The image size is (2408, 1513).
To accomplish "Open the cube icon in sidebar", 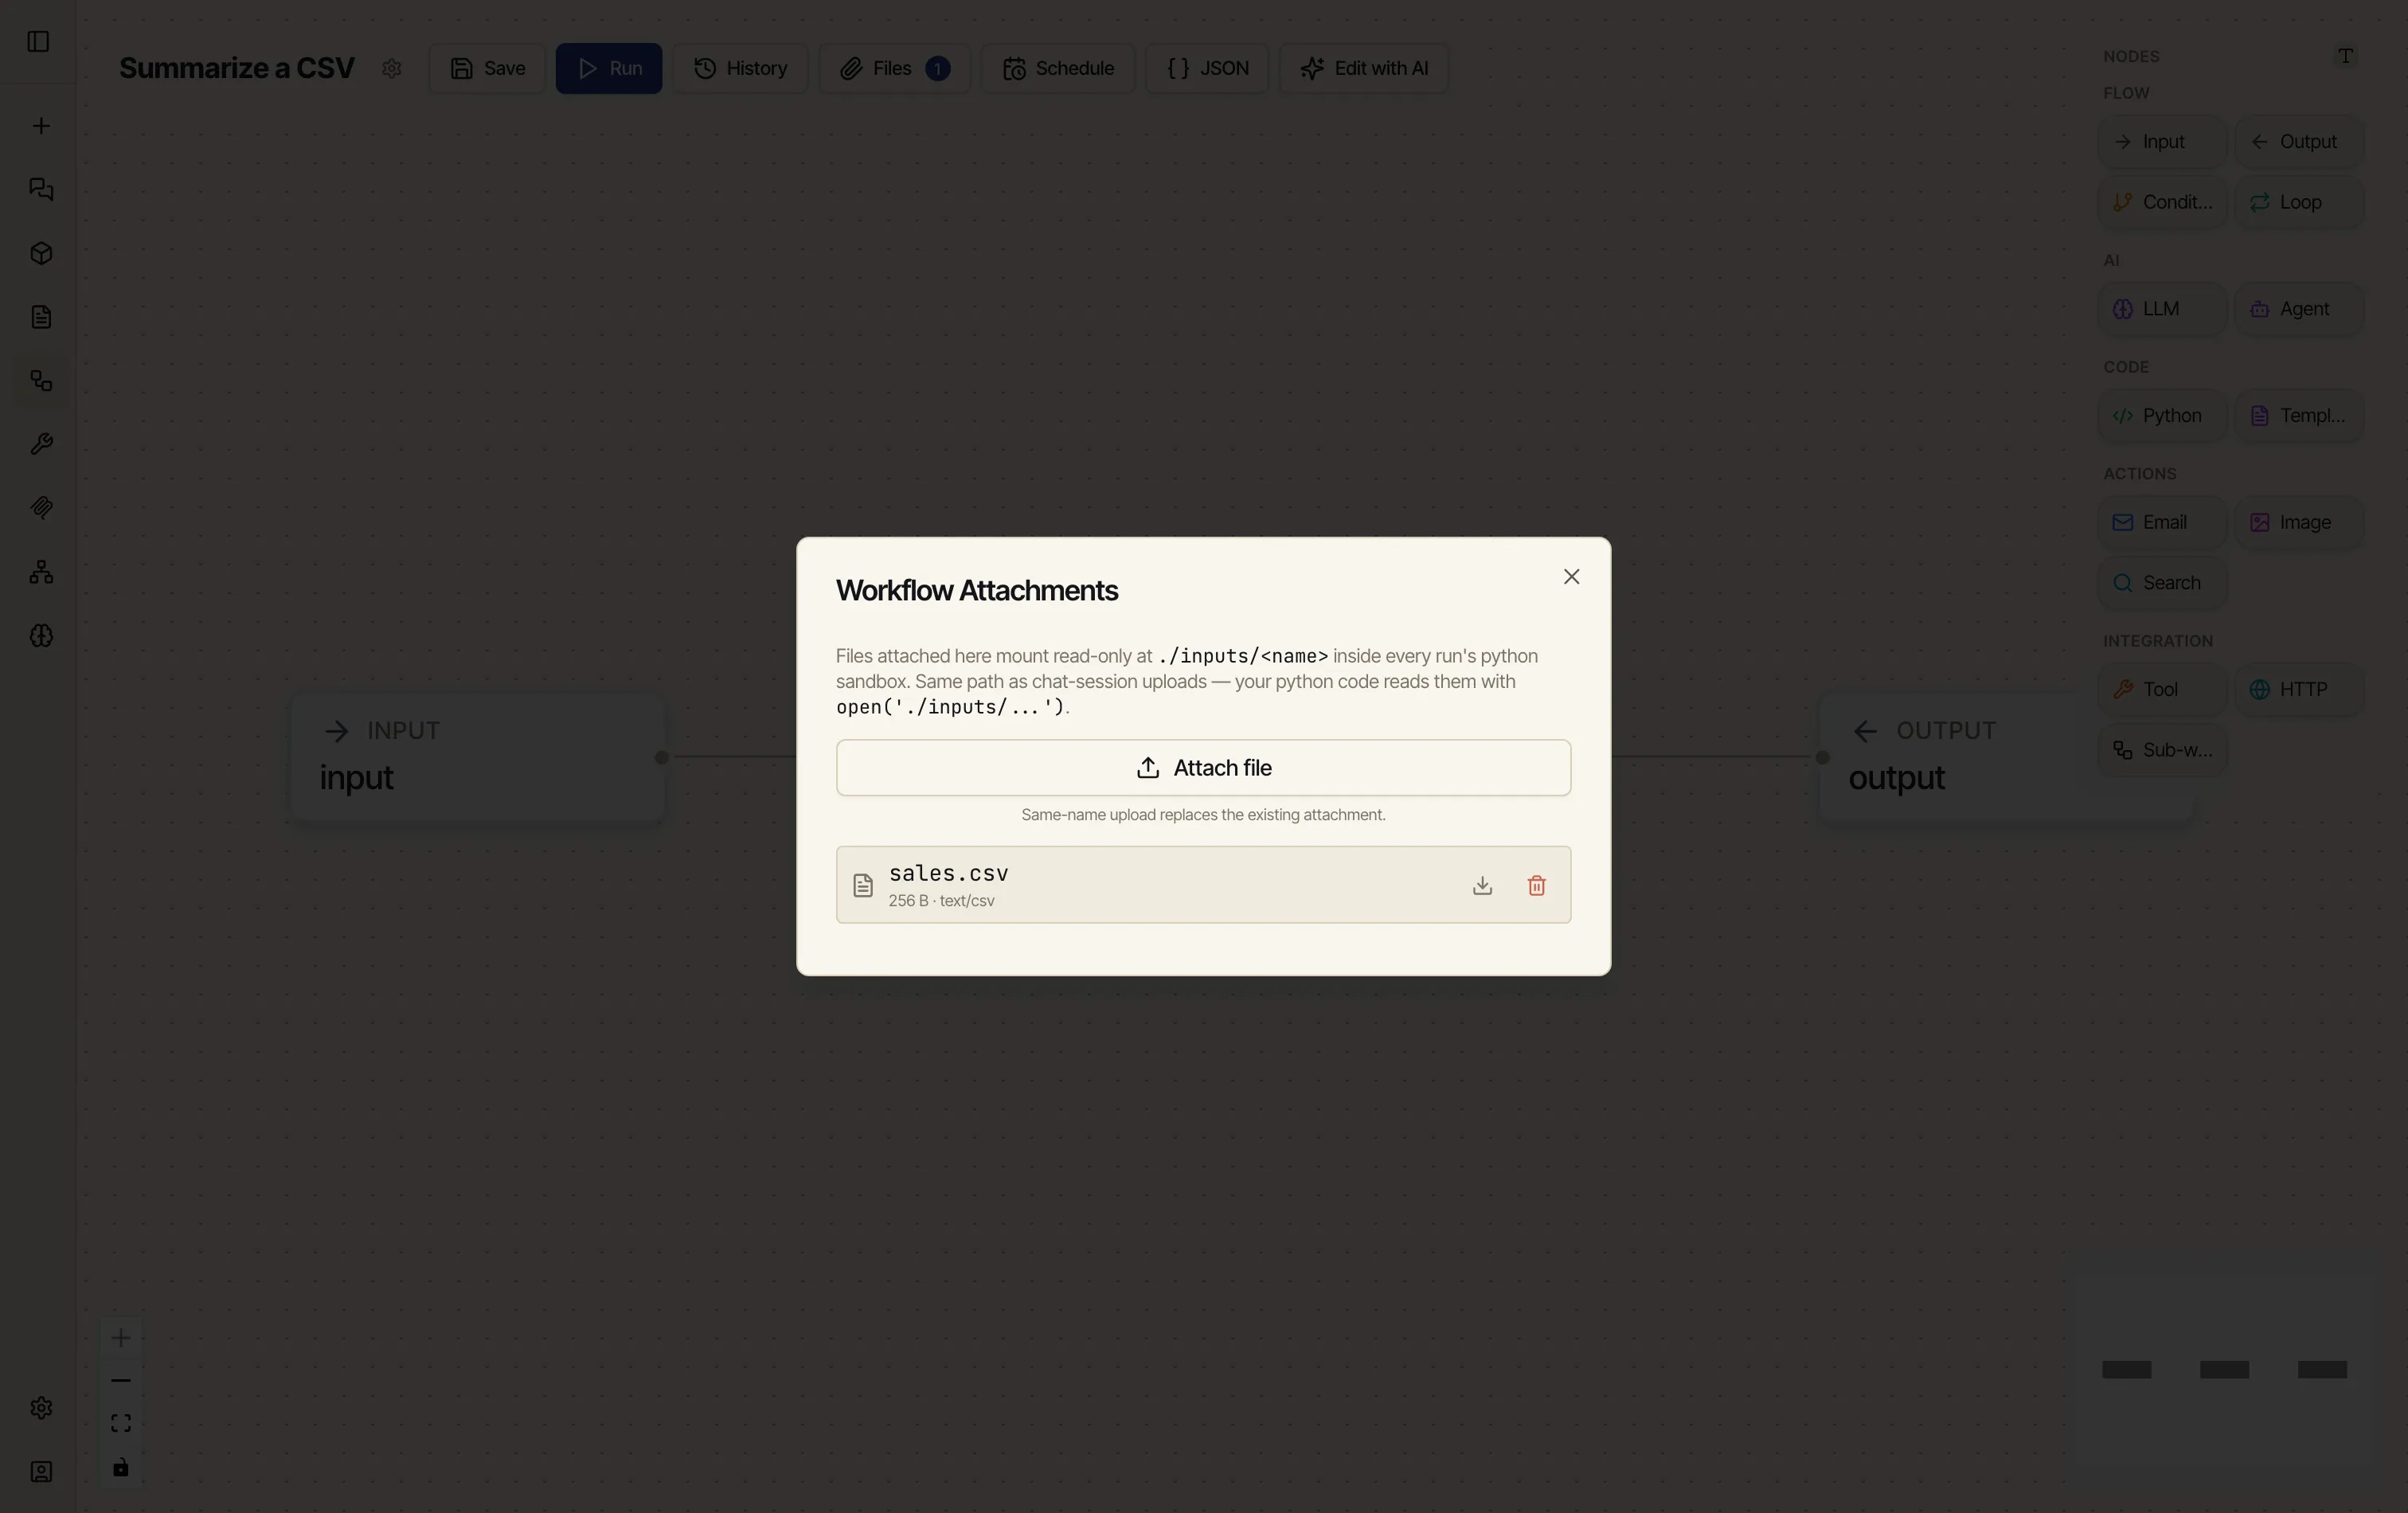I will [41, 253].
